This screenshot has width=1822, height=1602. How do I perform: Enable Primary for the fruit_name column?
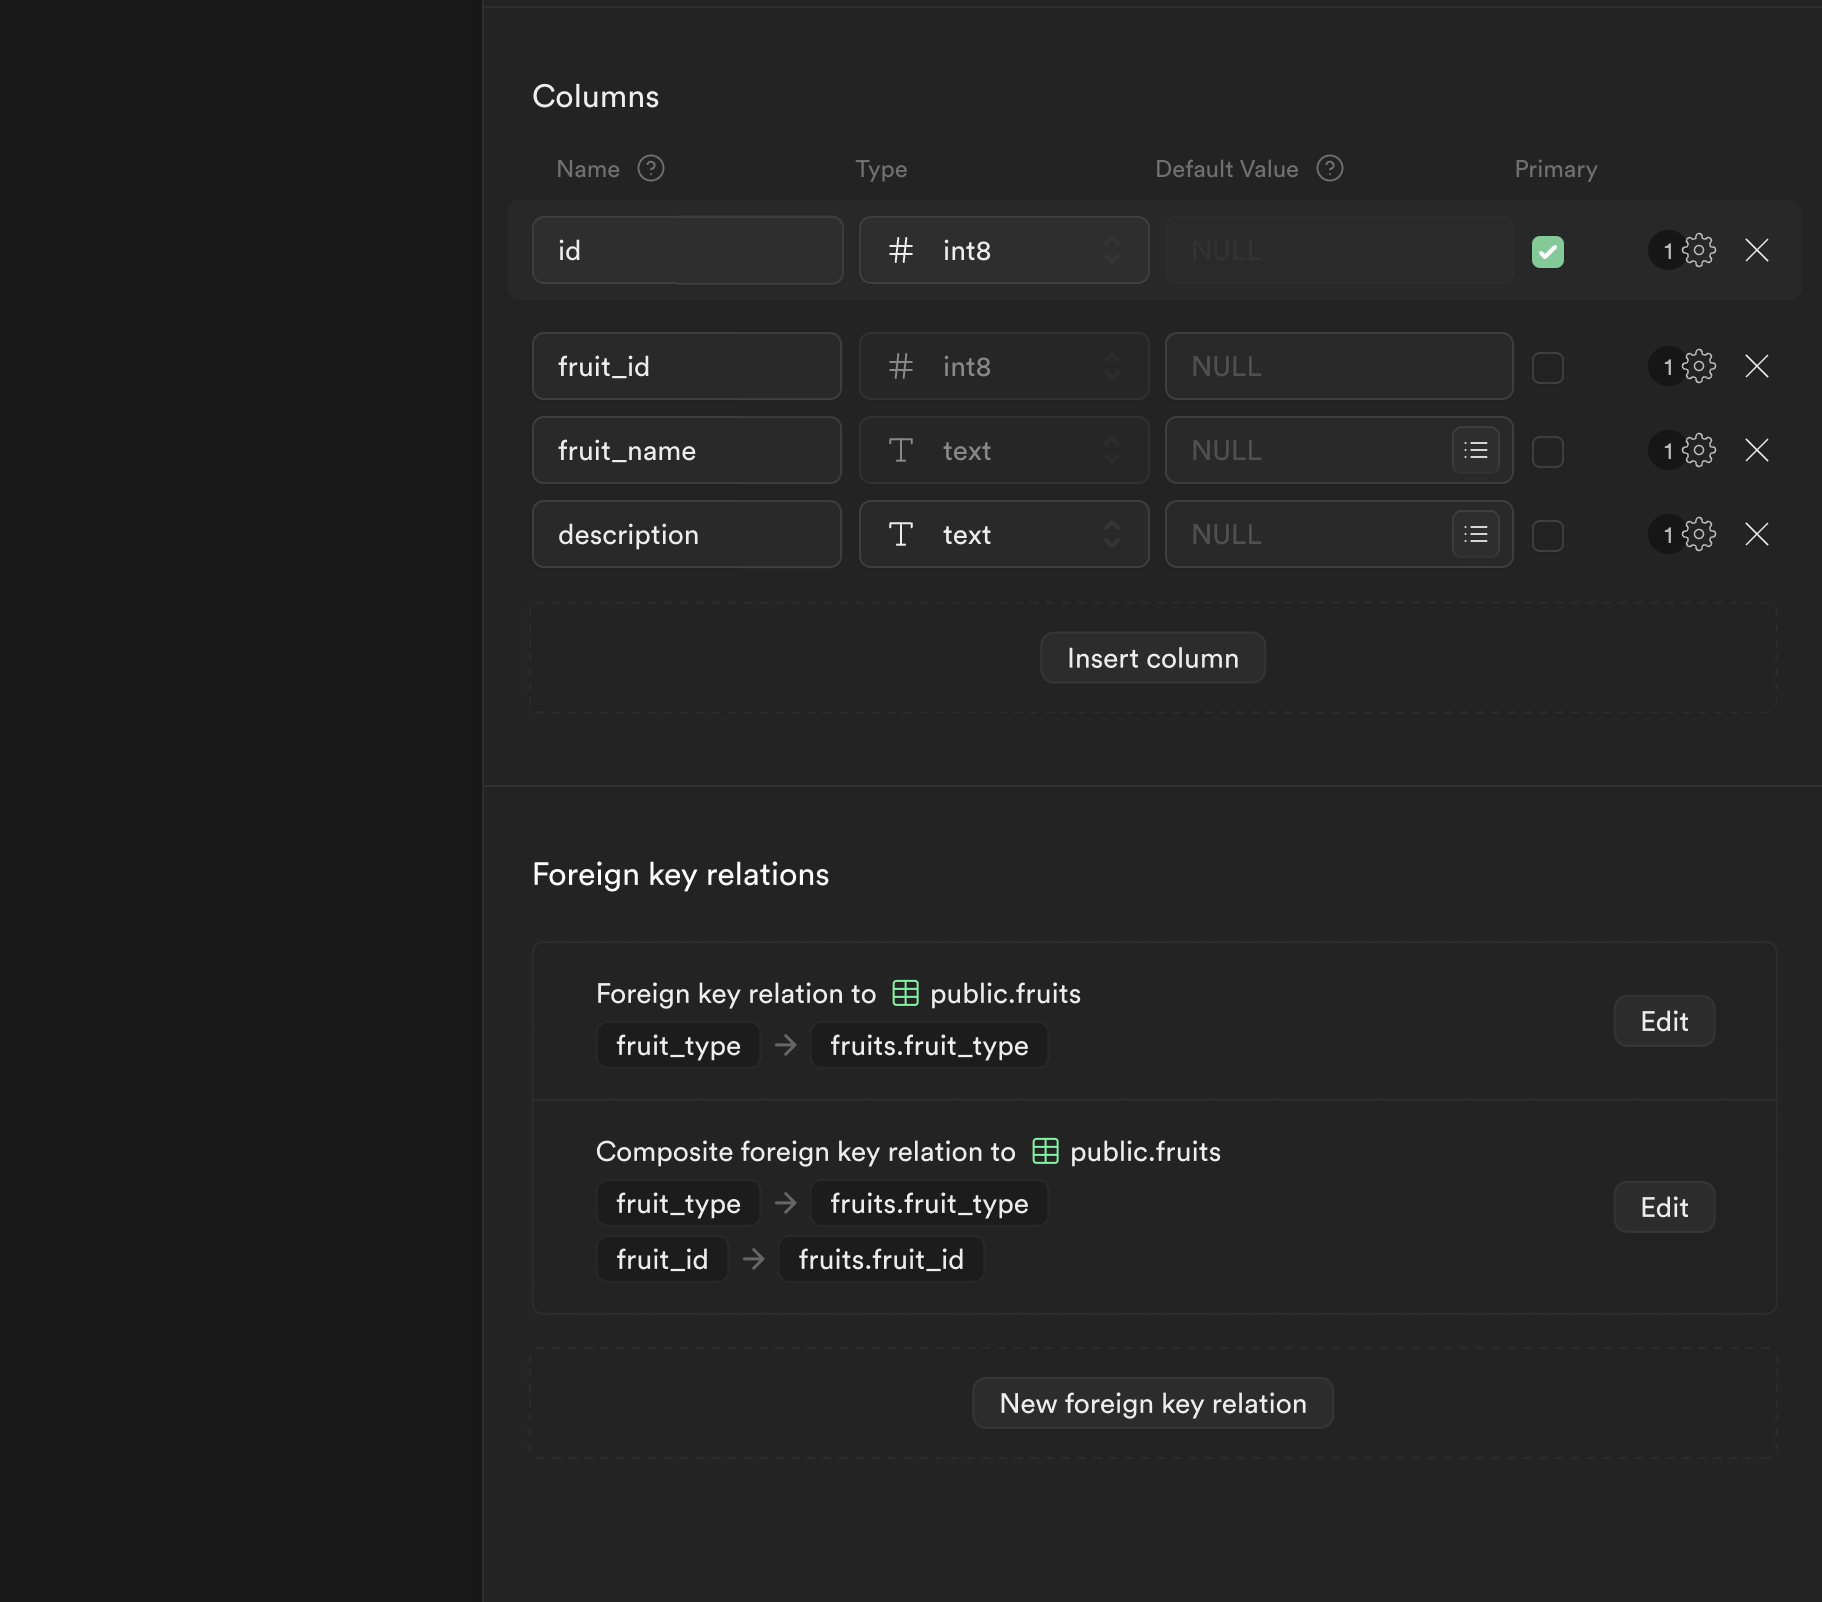[1549, 451]
